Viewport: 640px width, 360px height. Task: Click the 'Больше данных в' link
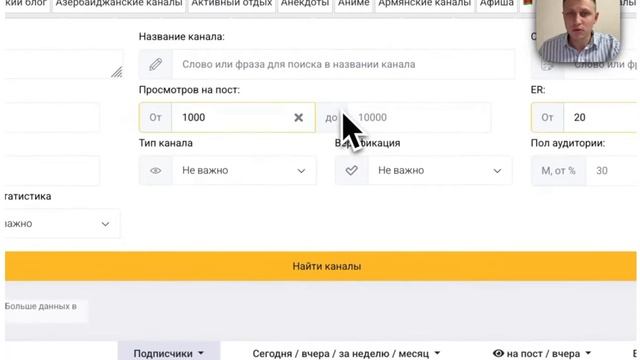(41, 306)
